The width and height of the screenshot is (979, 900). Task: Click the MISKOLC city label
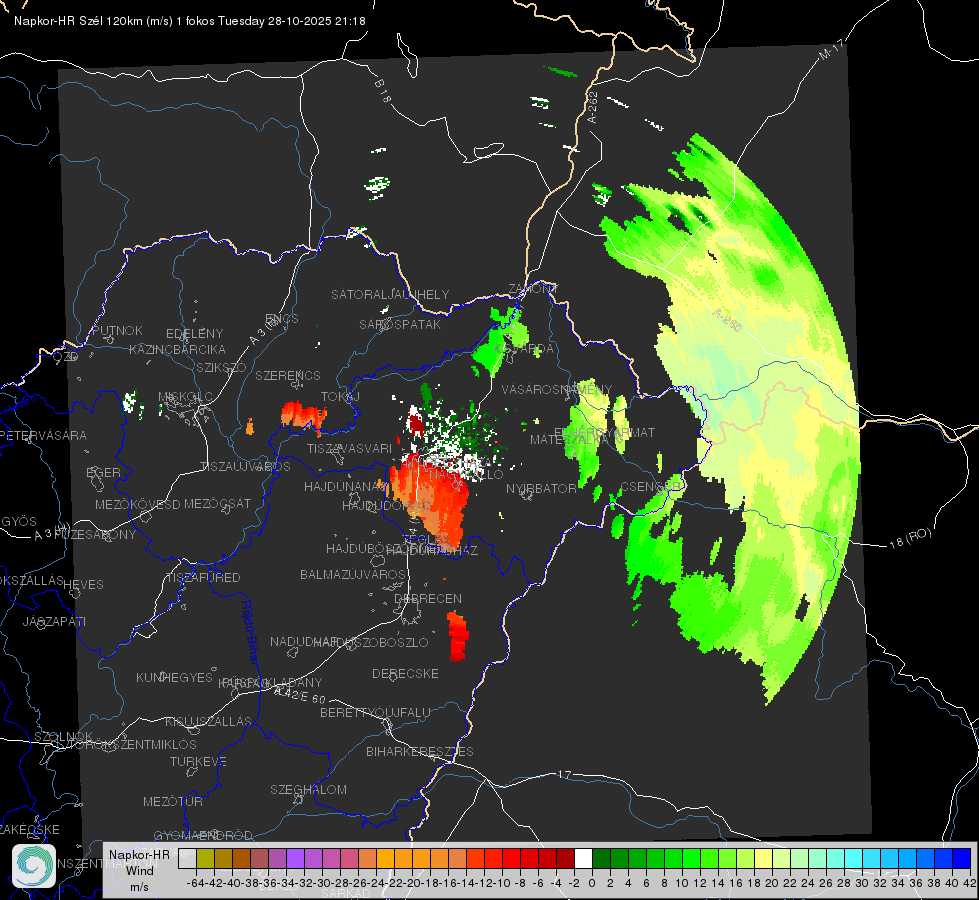[x=185, y=397]
